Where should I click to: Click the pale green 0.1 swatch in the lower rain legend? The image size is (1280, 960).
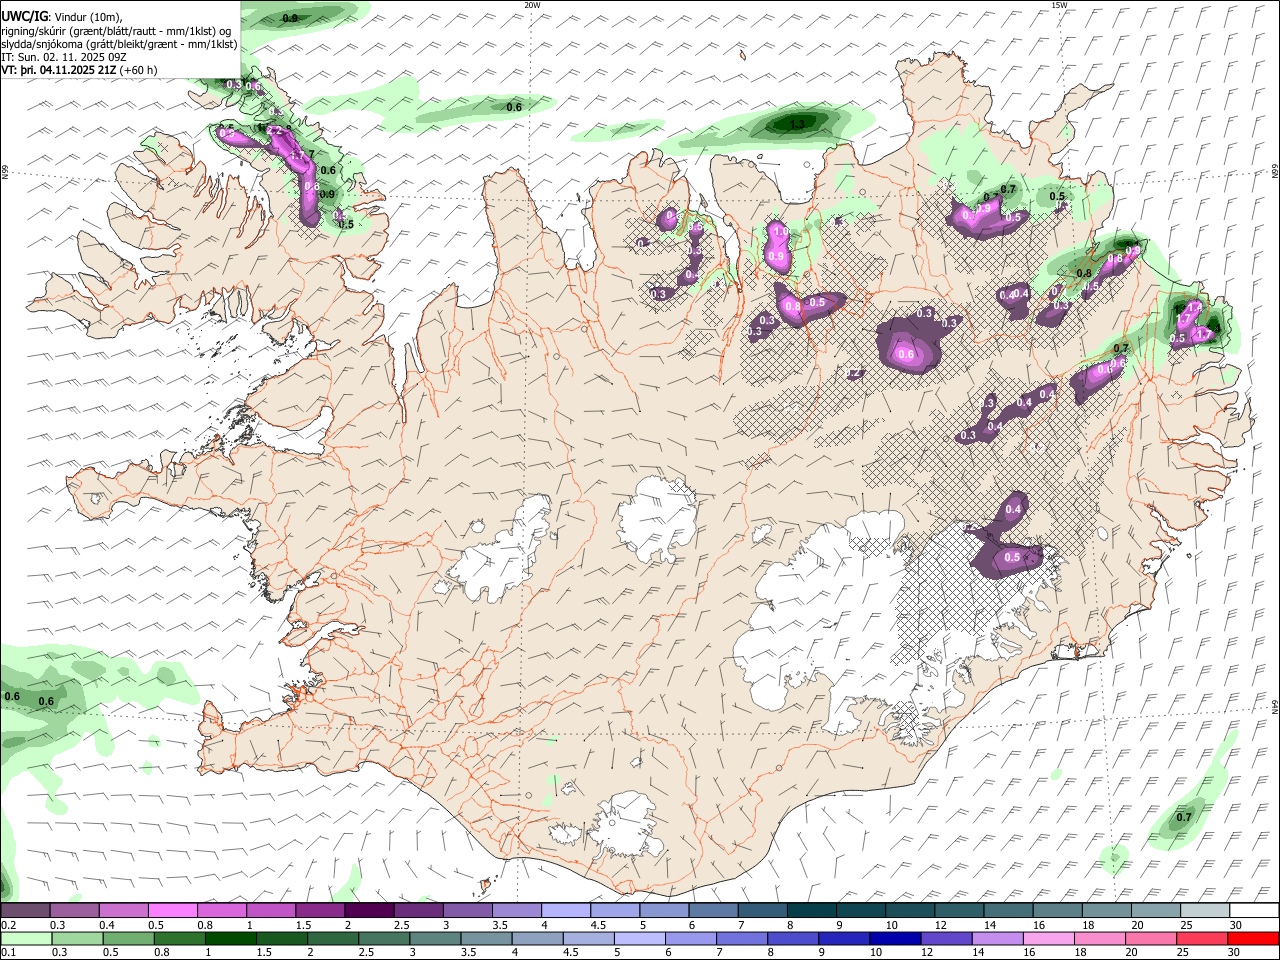[25, 938]
